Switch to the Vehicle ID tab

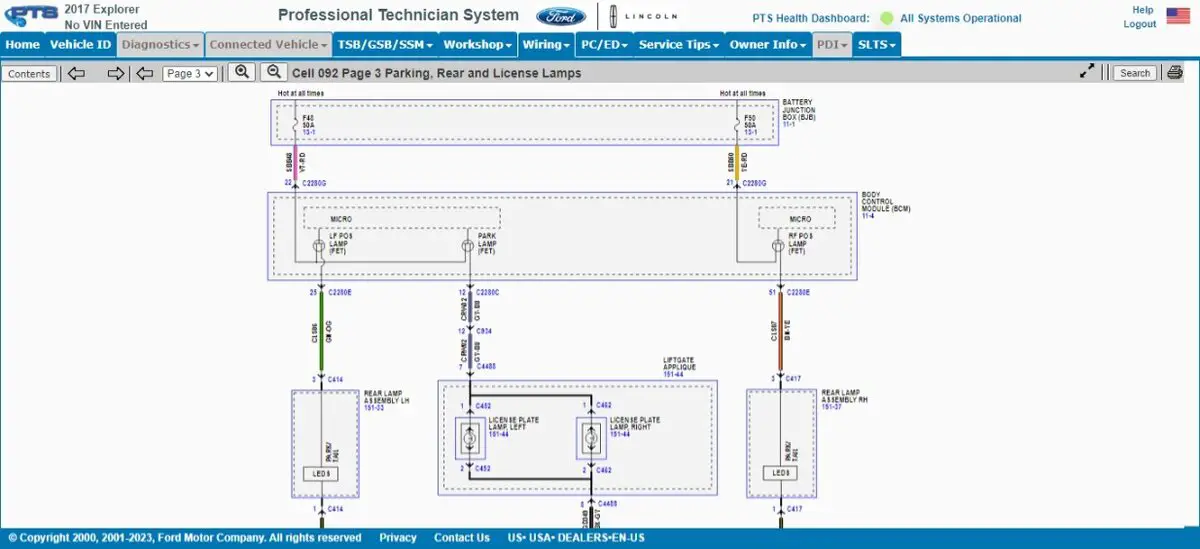(80, 44)
